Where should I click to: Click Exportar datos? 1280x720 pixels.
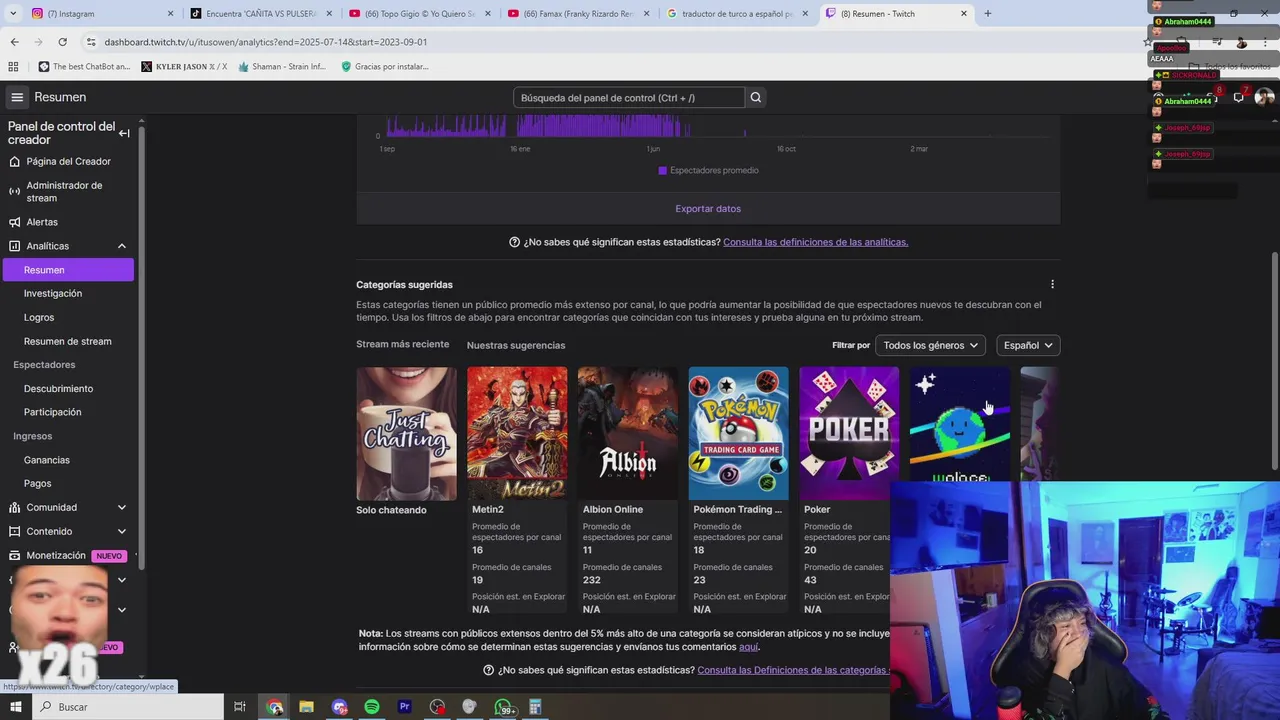pos(708,209)
